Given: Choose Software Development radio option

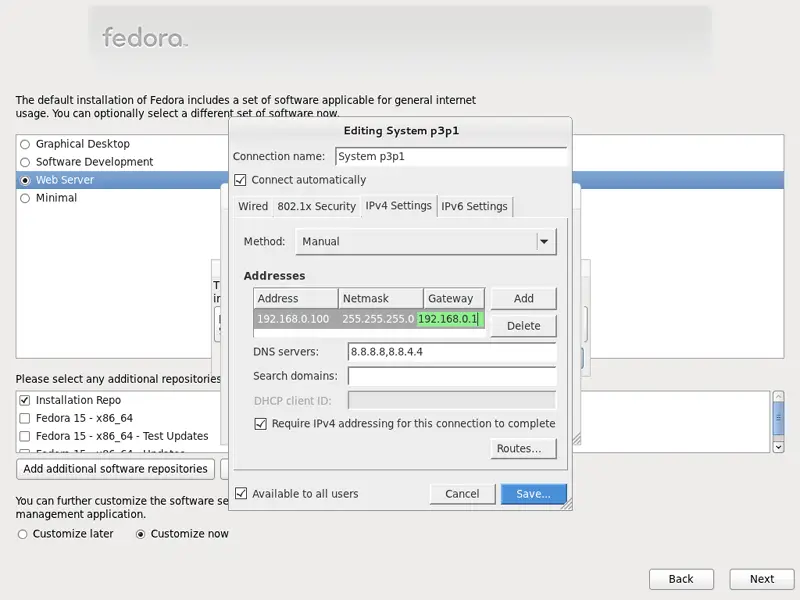Looking at the screenshot, I should pos(25,162).
